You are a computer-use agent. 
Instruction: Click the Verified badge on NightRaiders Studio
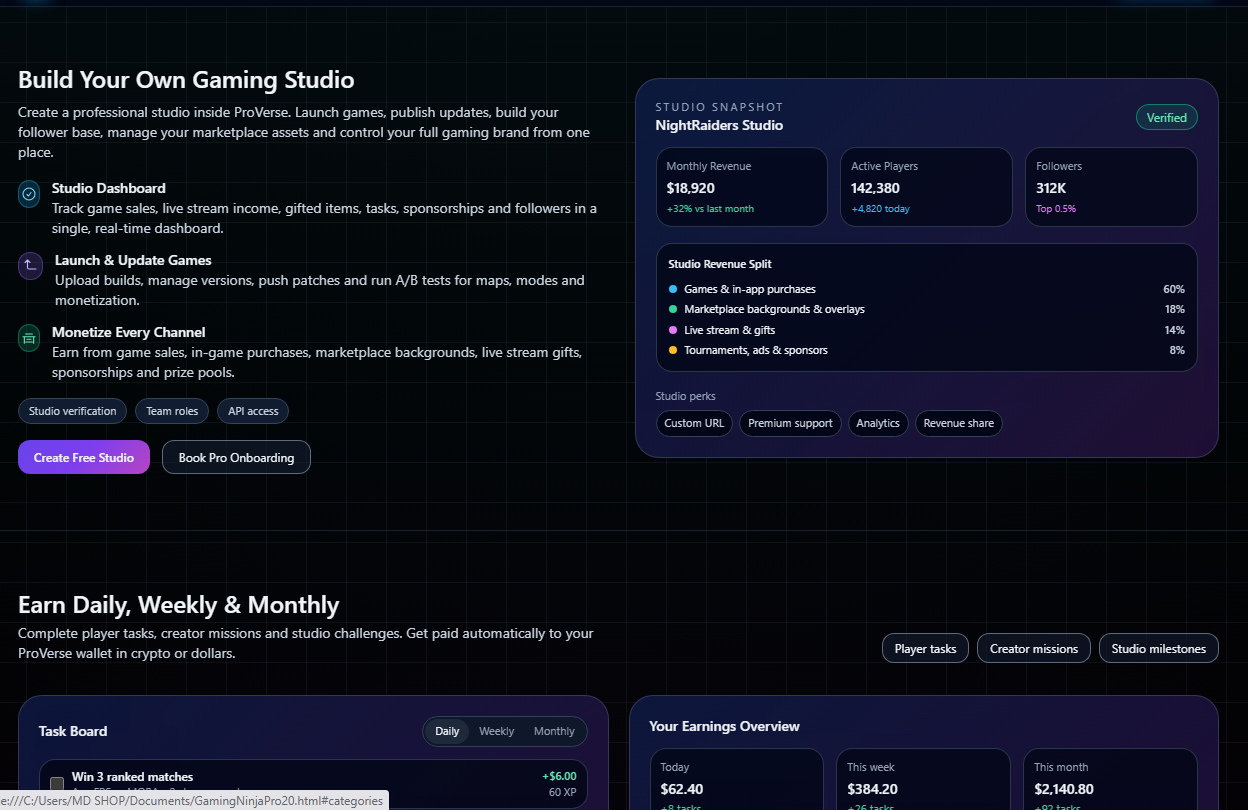tap(1166, 118)
